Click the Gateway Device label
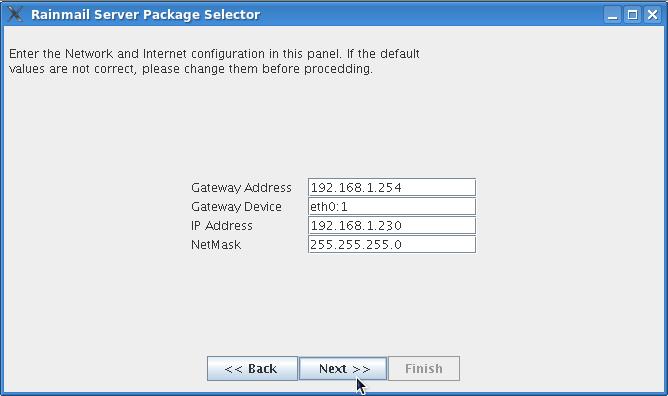668x396 pixels. point(236,207)
